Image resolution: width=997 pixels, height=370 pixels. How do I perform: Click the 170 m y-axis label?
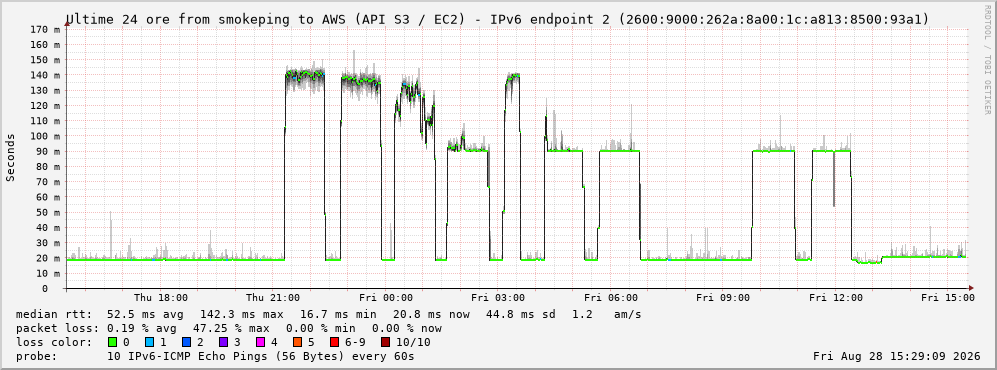(x=46, y=29)
